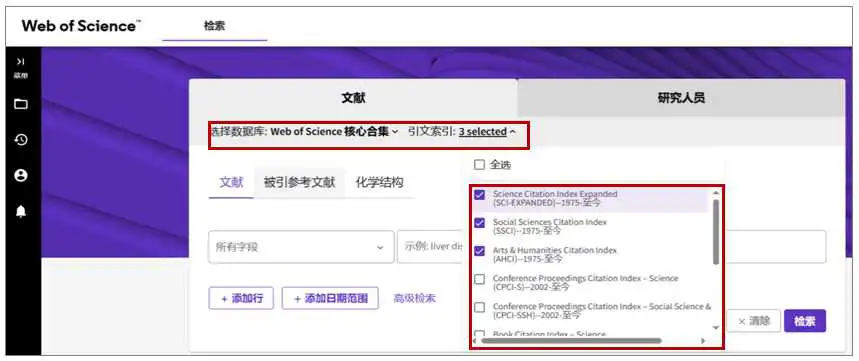859x361 pixels.
Task: Click the Conference Proceedings Citation Index – Science label
Action: coord(585,283)
